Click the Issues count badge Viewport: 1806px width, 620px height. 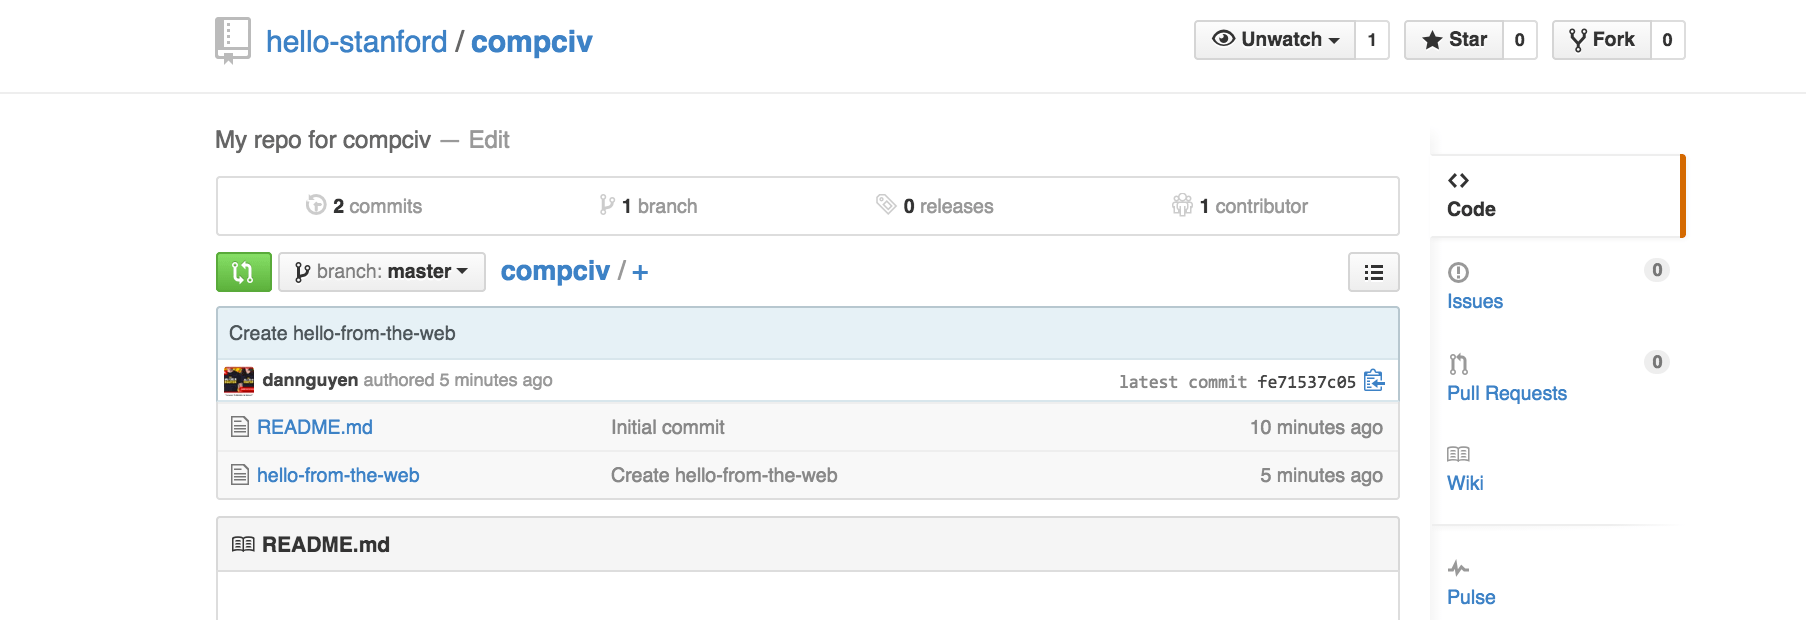point(1657,270)
